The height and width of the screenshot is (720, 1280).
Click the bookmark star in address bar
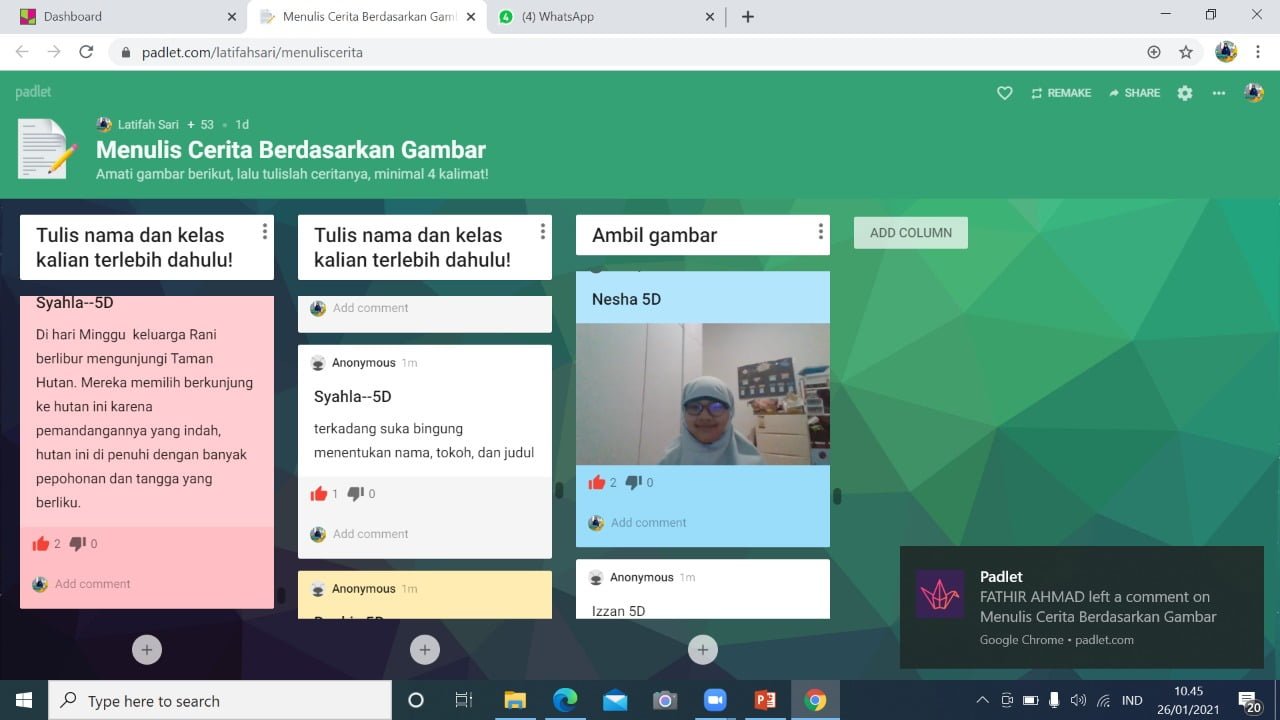click(x=1186, y=52)
